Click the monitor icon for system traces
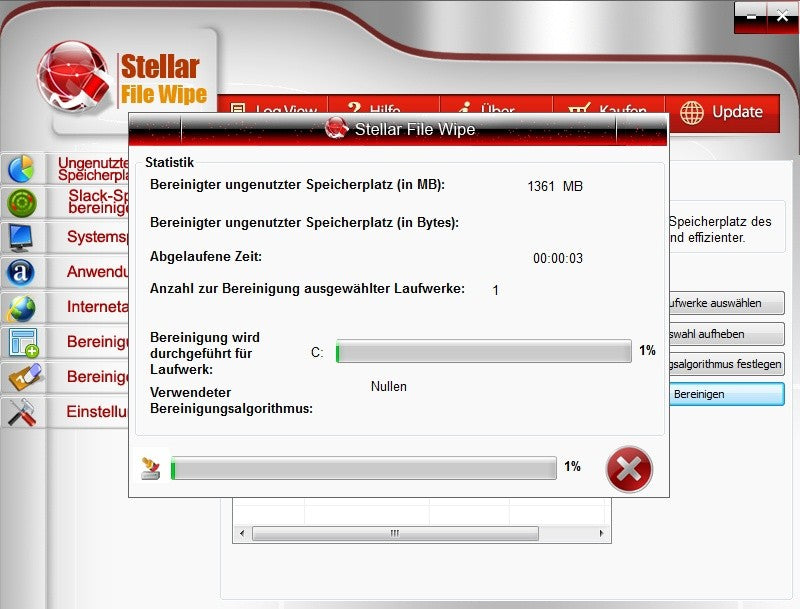Viewport: 800px width, 609px height. 21,238
